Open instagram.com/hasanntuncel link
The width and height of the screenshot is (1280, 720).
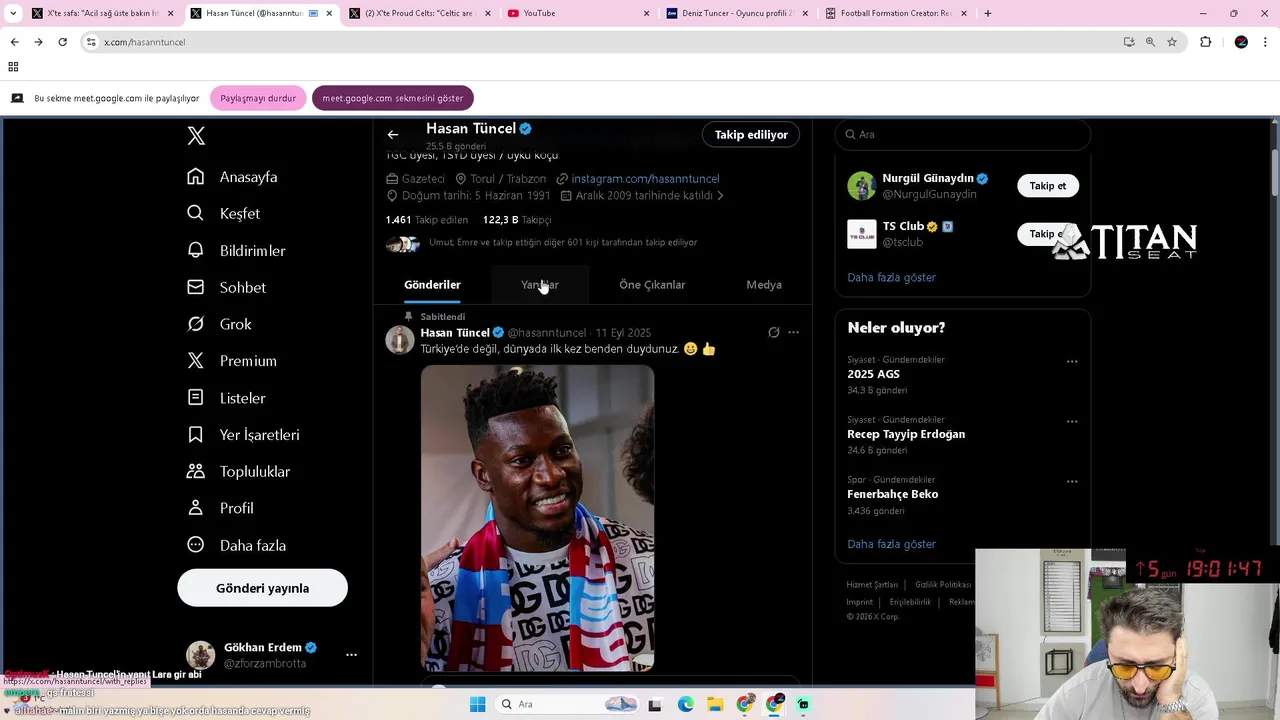pos(645,178)
